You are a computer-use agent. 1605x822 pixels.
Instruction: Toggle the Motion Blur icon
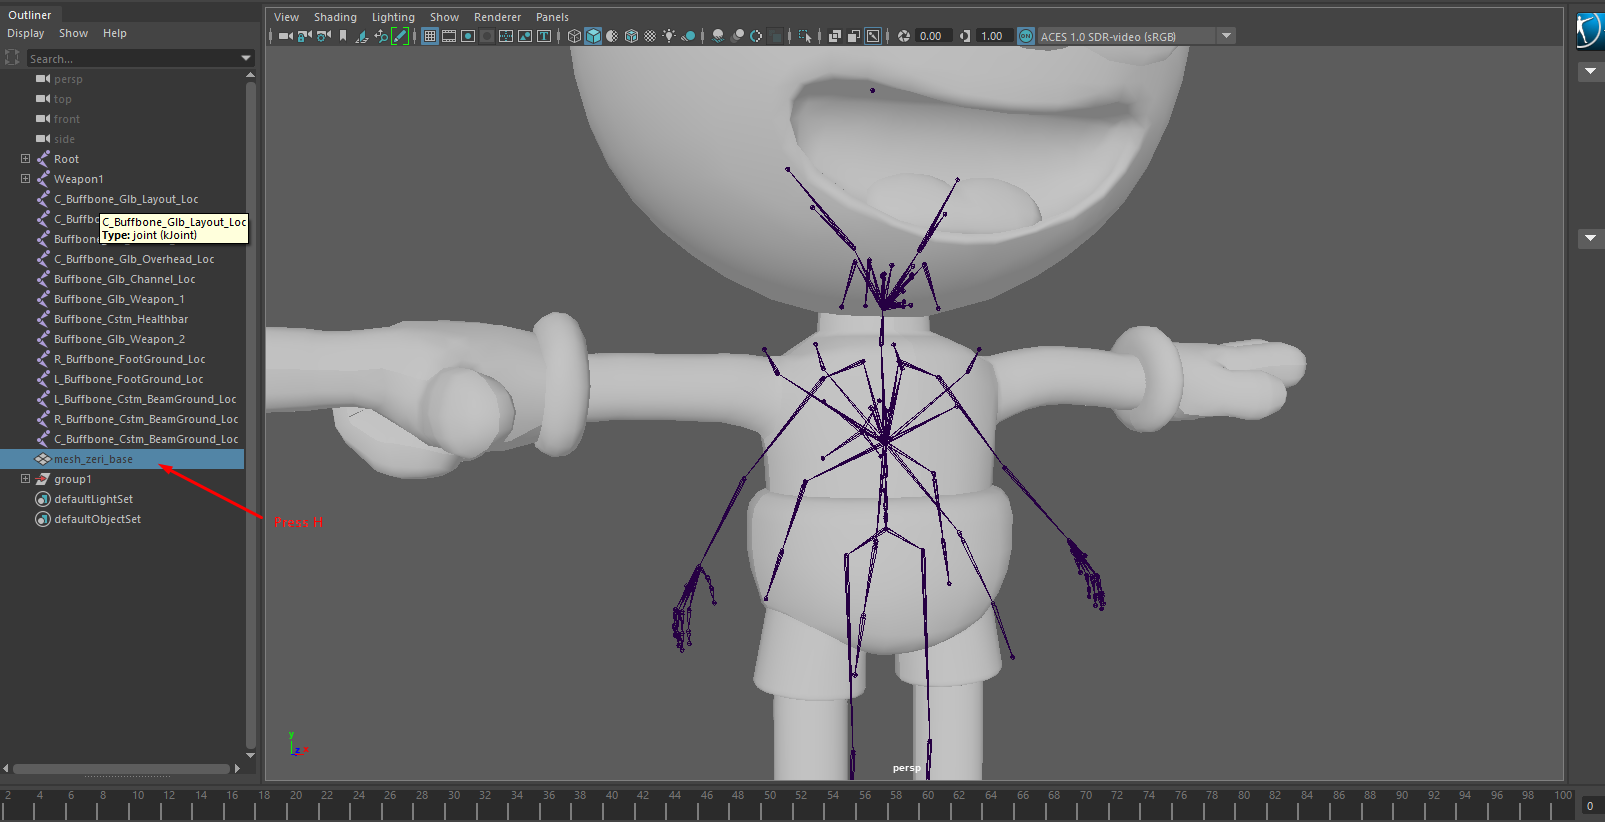(737, 36)
